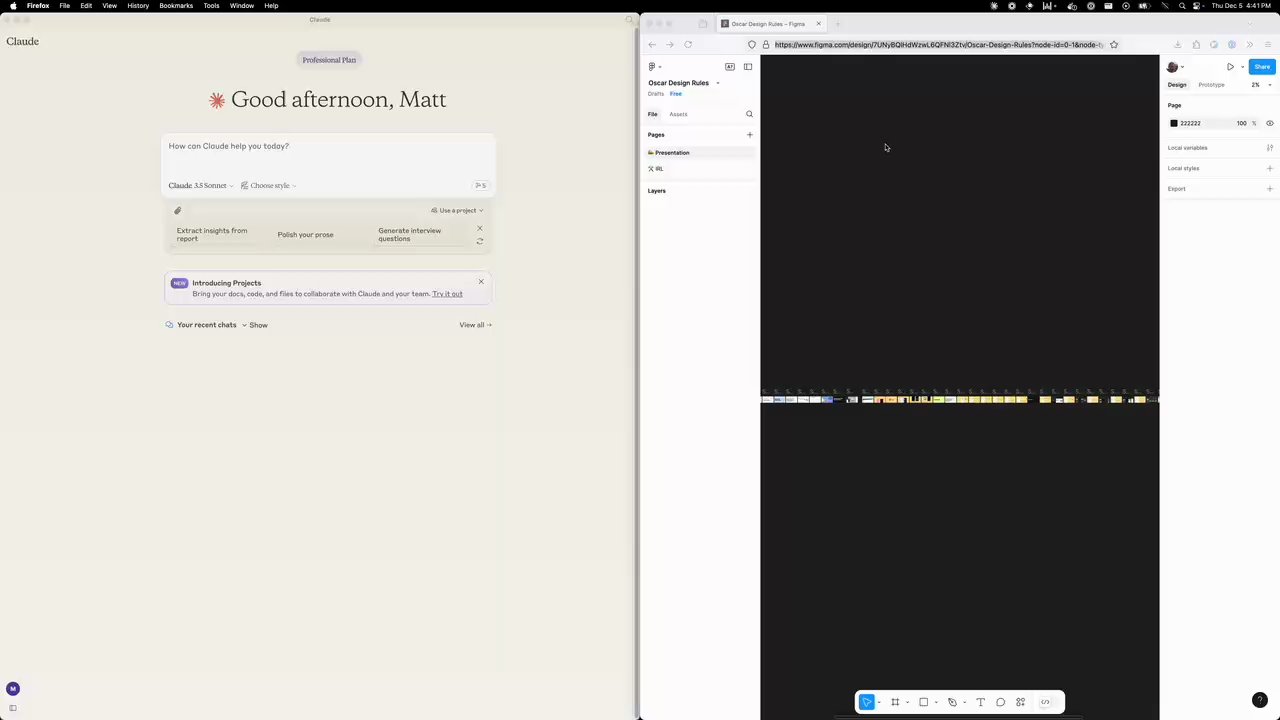Click the Firefox back arrow
The width and height of the screenshot is (1280, 720).
point(652,44)
